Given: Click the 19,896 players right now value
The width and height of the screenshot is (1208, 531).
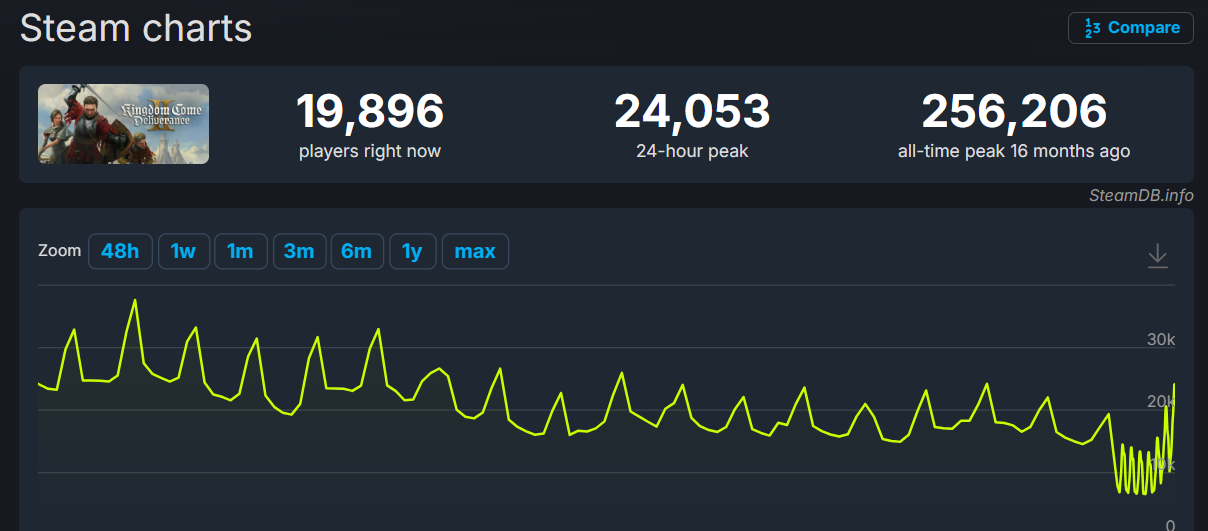Looking at the screenshot, I should pyautogui.click(x=370, y=111).
